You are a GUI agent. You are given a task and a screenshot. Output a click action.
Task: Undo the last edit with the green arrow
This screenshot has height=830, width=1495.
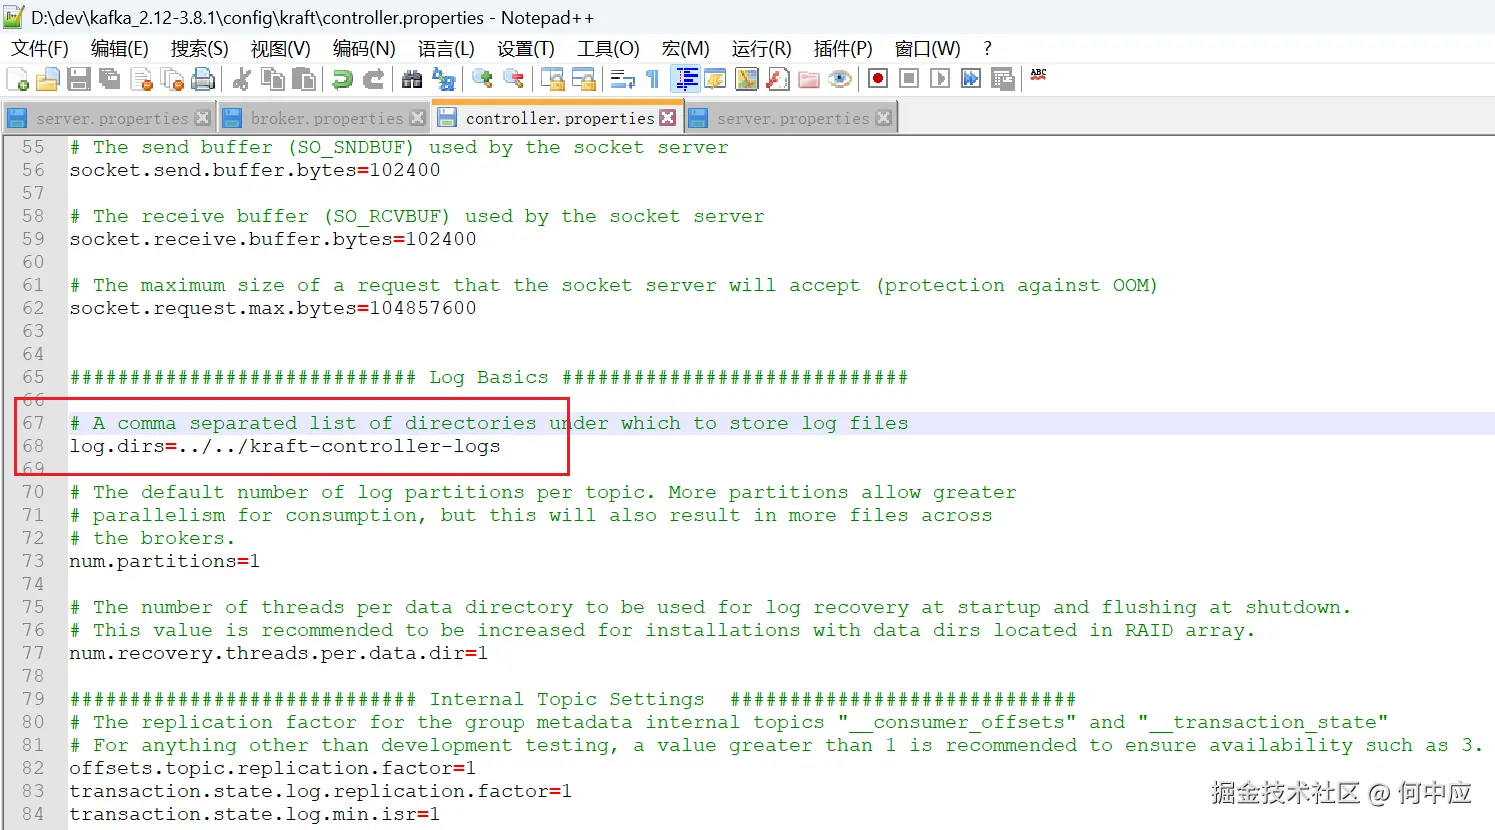click(x=342, y=79)
